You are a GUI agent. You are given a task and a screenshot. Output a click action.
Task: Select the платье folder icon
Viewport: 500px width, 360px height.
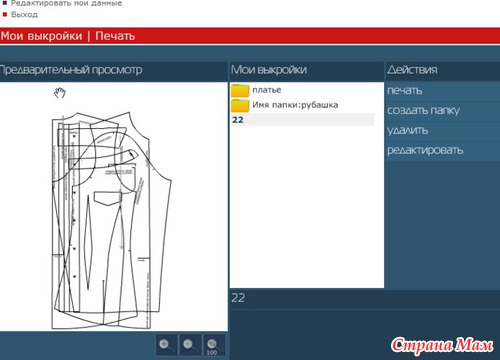(x=240, y=90)
